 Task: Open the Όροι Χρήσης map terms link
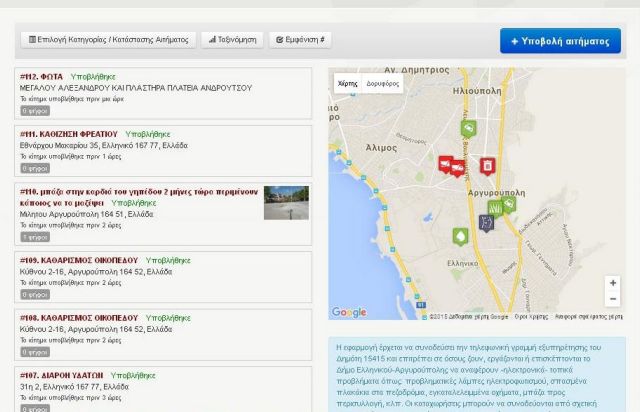pyautogui.click(x=531, y=316)
